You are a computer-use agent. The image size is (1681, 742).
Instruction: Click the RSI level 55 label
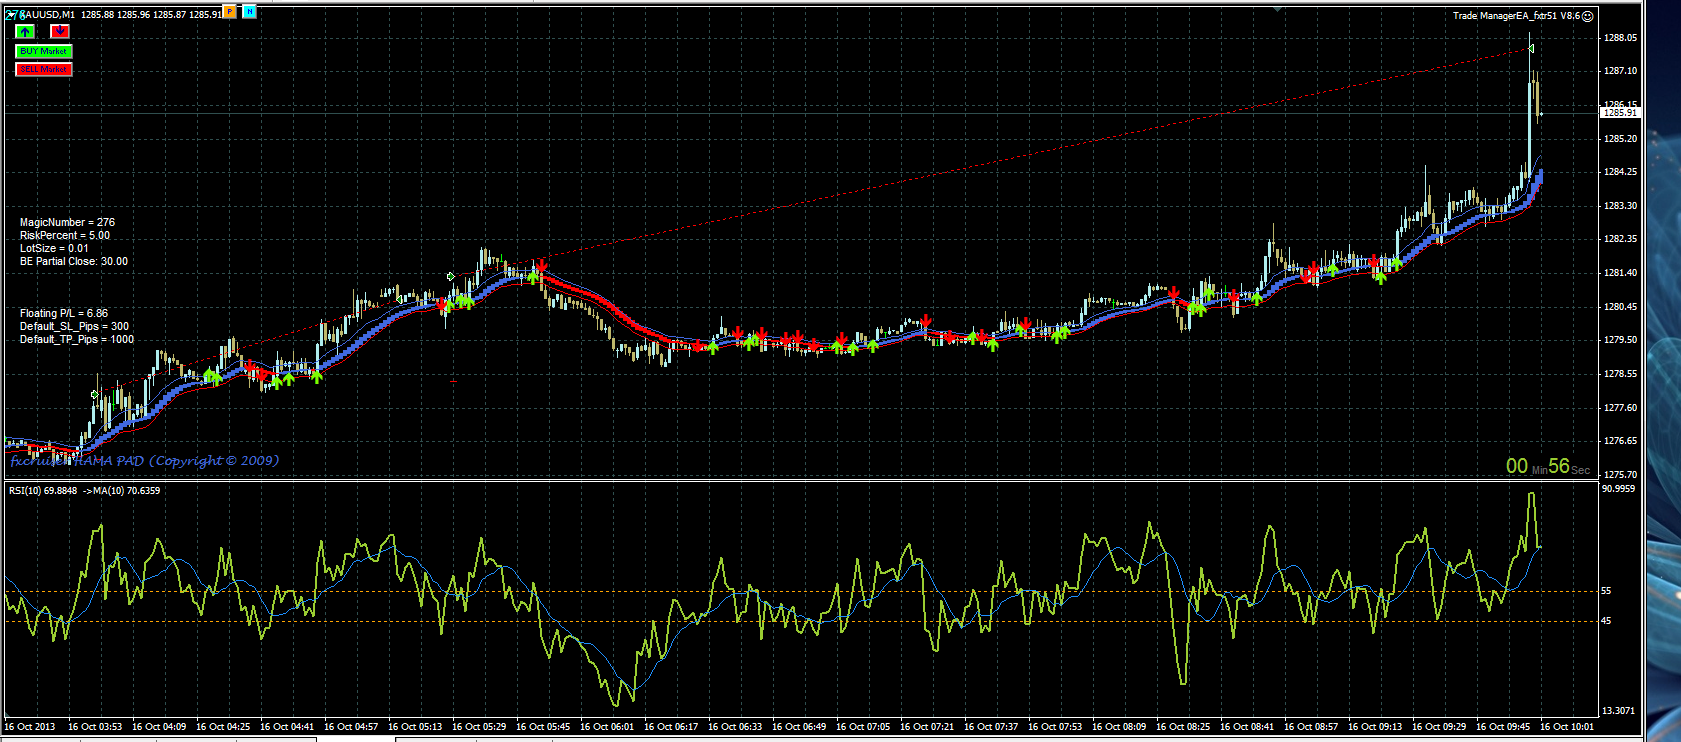1607,591
